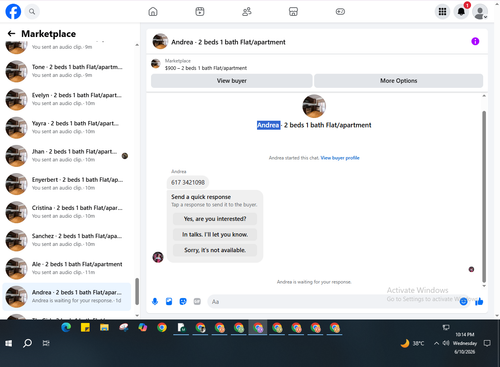Screen dimensions: 500x367
Task: Choose a sticker from the sticker icon
Action: click(x=183, y=302)
